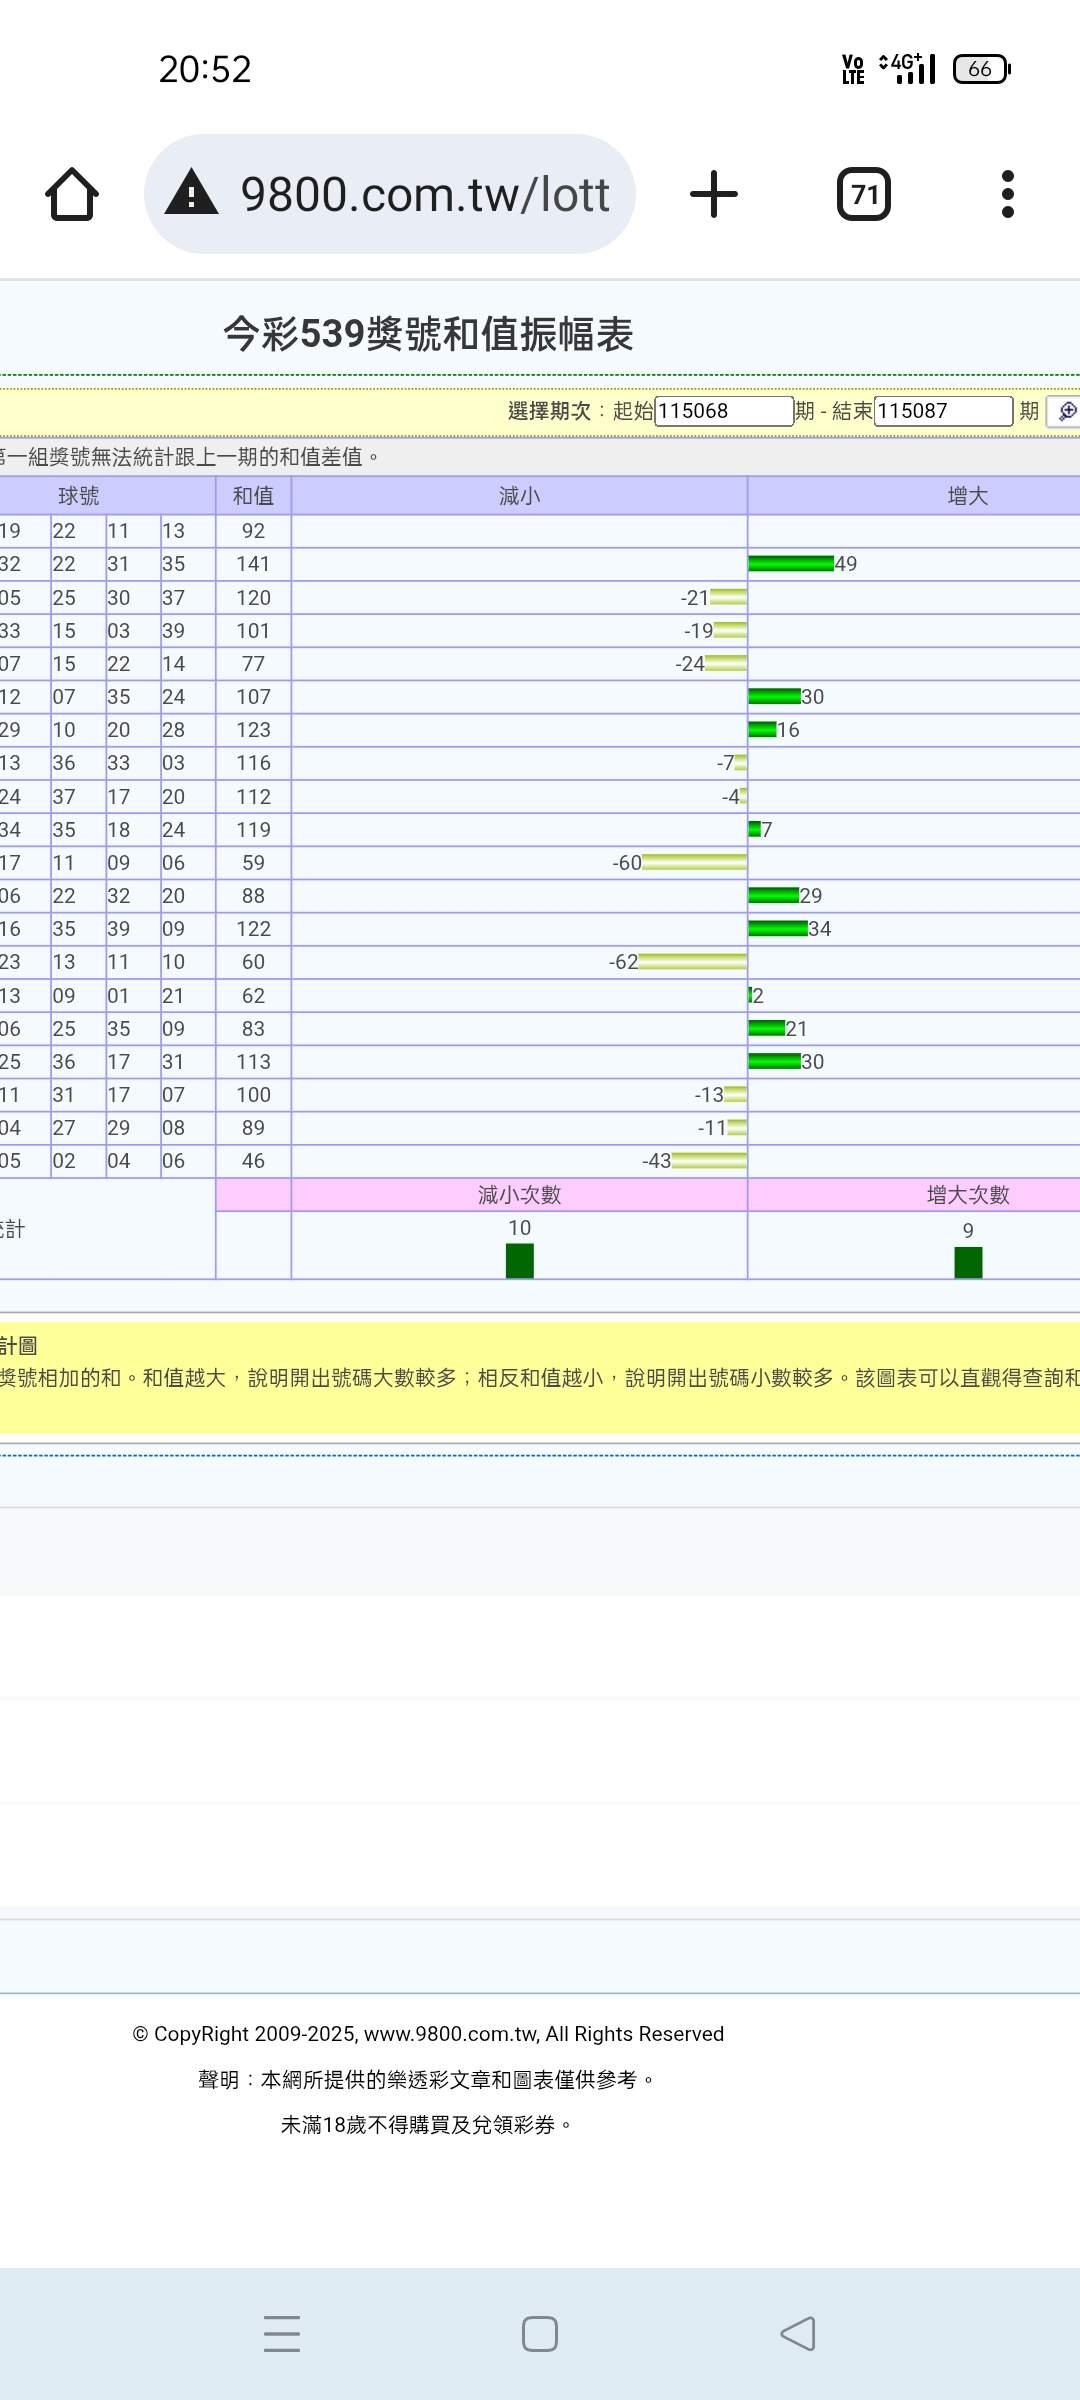
Task: Tap the magnifier search icon beside period range
Action: 1066,411
